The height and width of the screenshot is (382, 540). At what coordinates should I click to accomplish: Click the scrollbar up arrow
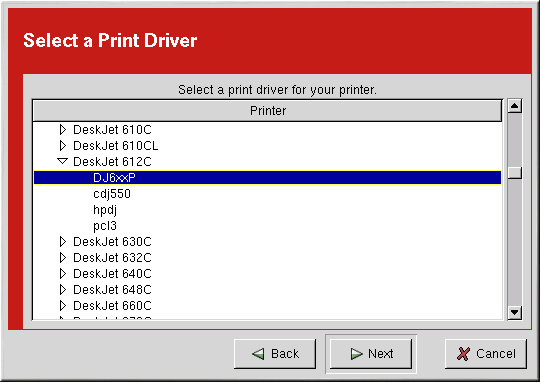click(x=515, y=106)
